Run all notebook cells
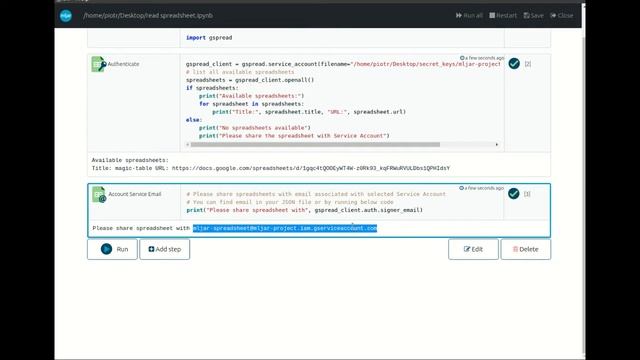 [x=469, y=16]
